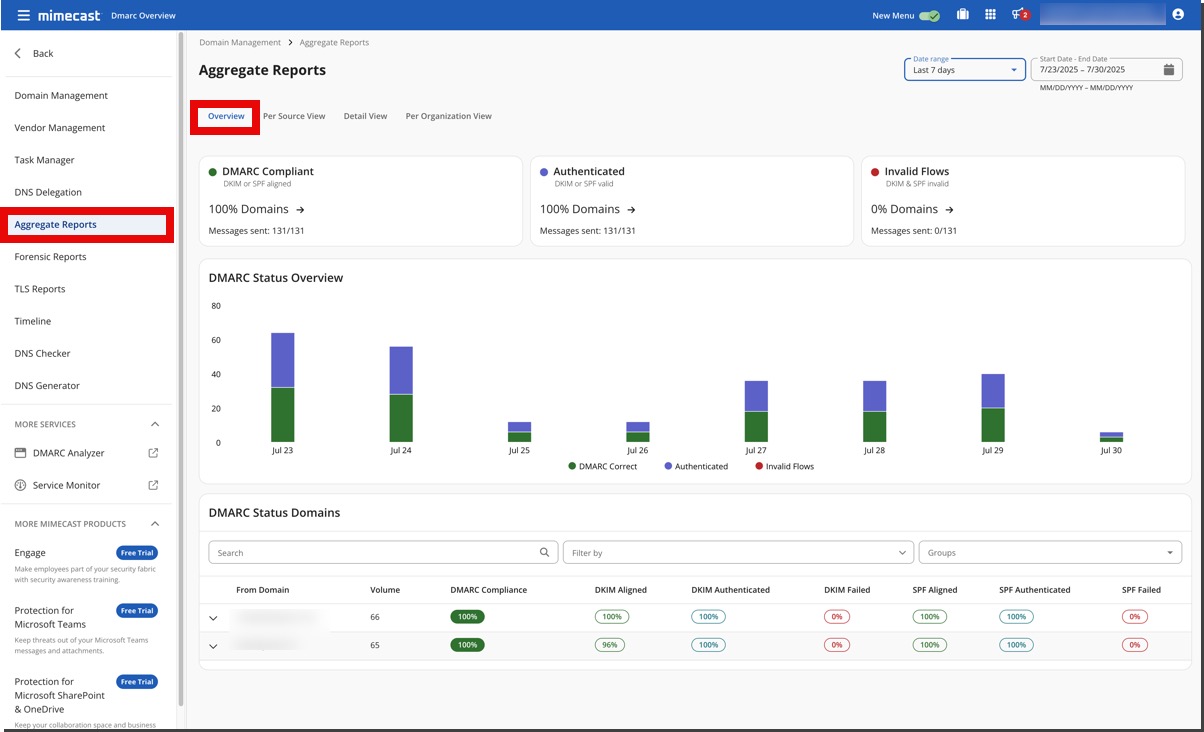Screen dimensions: 1204x732
Task: Toggle the New Menu switch
Action: pyautogui.click(x=930, y=15)
